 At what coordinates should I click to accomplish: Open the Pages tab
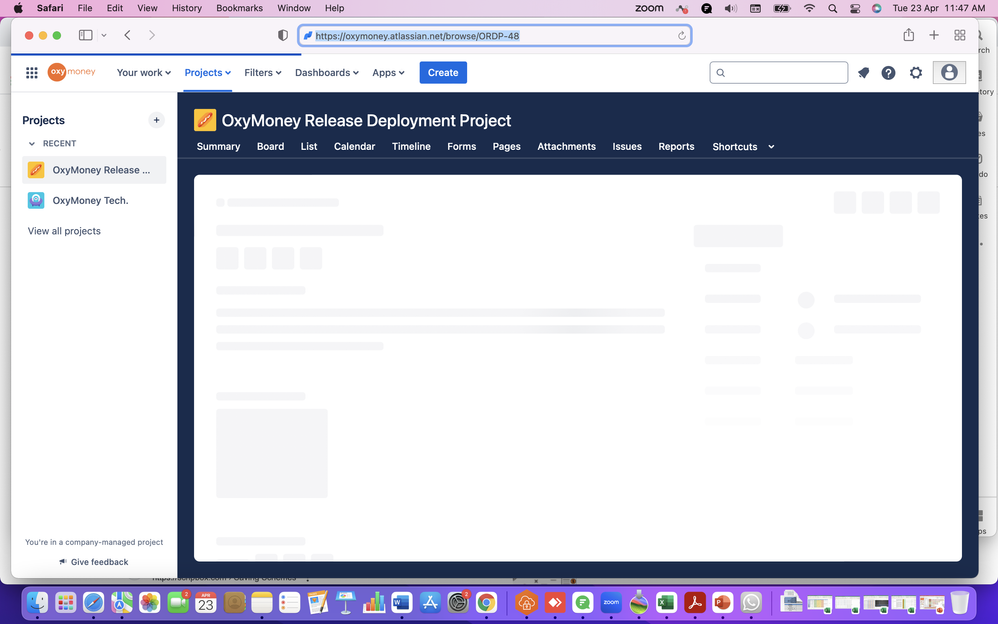[507, 146]
